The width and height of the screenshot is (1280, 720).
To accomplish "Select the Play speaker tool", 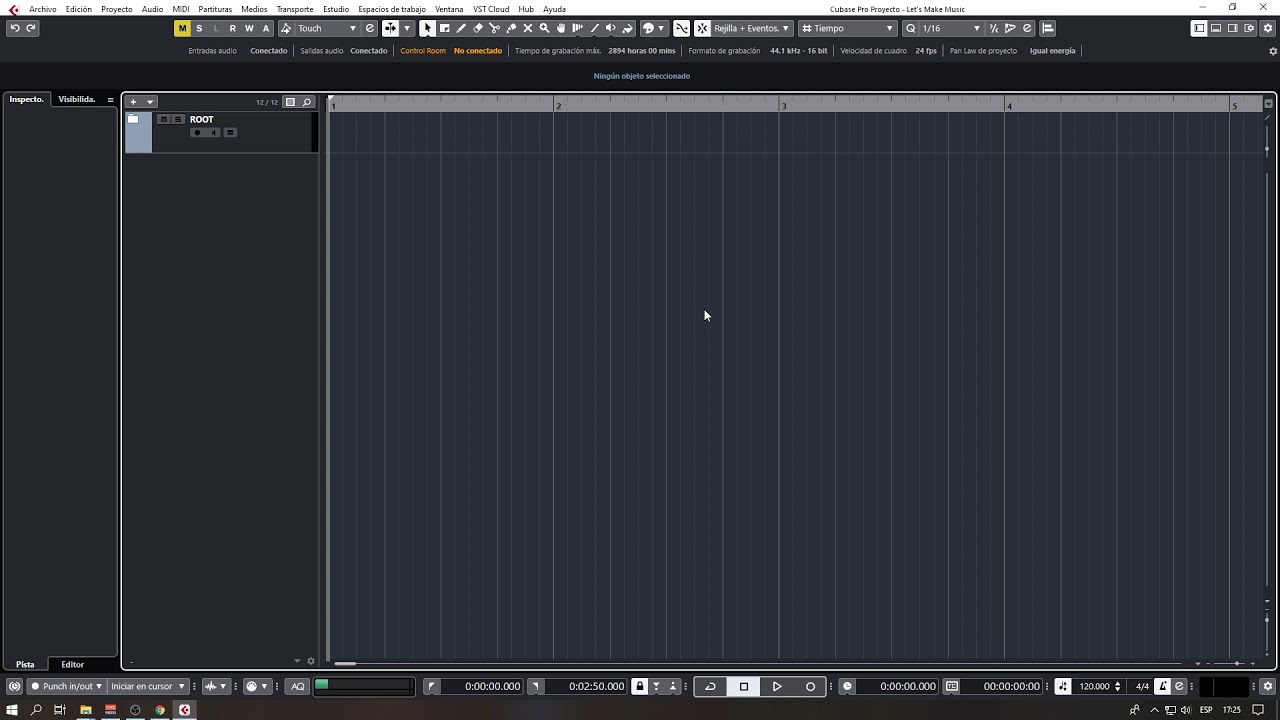I will tap(610, 28).
